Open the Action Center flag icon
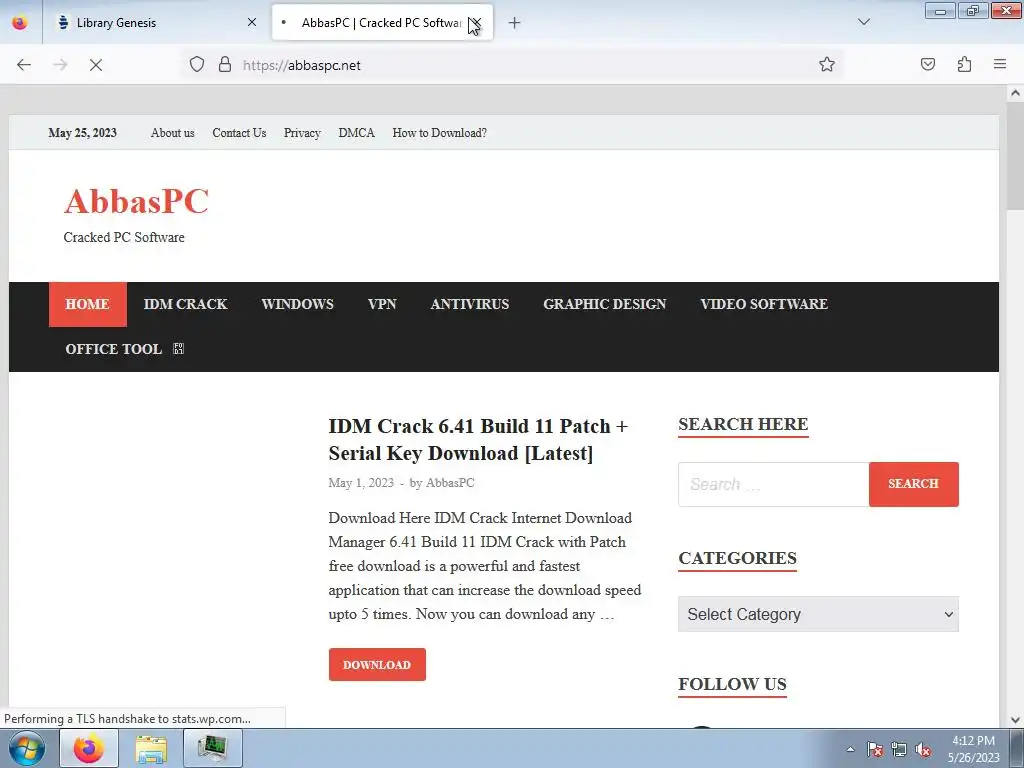 coord(874,749)
